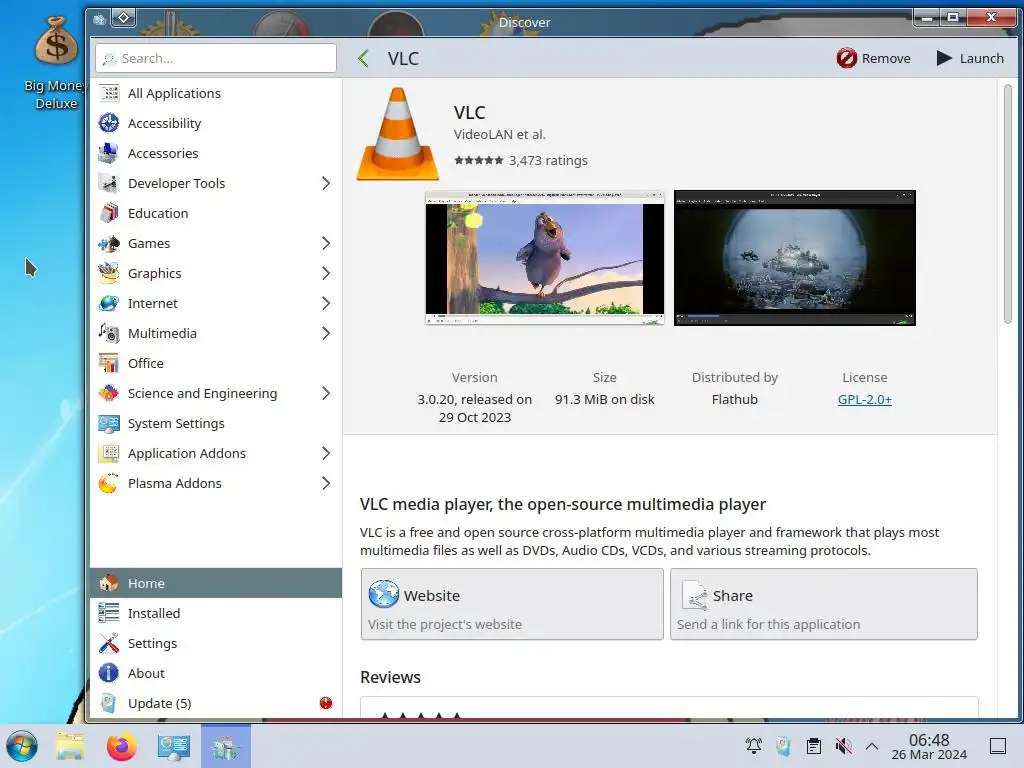The image size is (1024, 768).
Task: Open the Office category icon
Action: (x=109, y=363)
